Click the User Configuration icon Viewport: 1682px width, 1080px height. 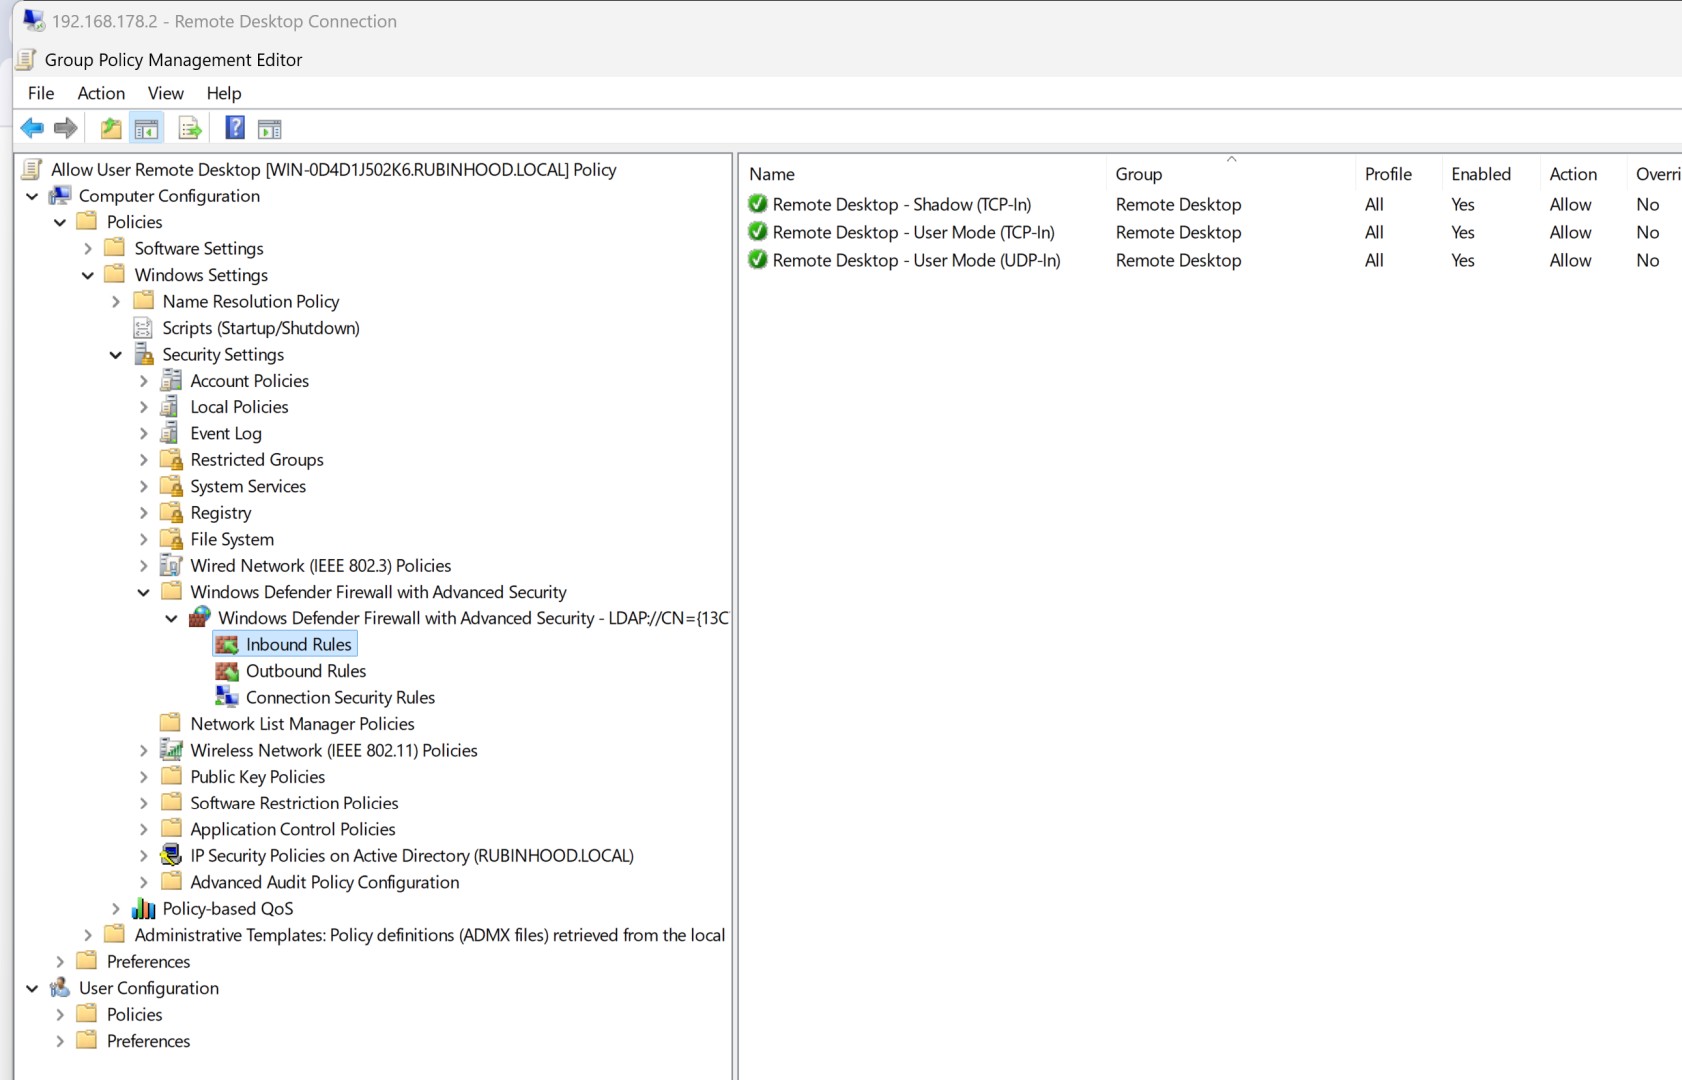(x=61, y=988)
